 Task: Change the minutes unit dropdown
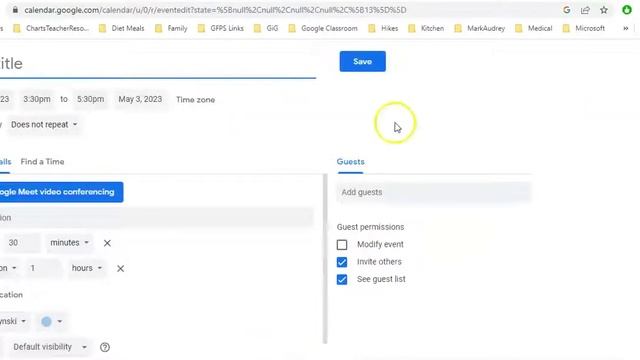coord(69,242)
